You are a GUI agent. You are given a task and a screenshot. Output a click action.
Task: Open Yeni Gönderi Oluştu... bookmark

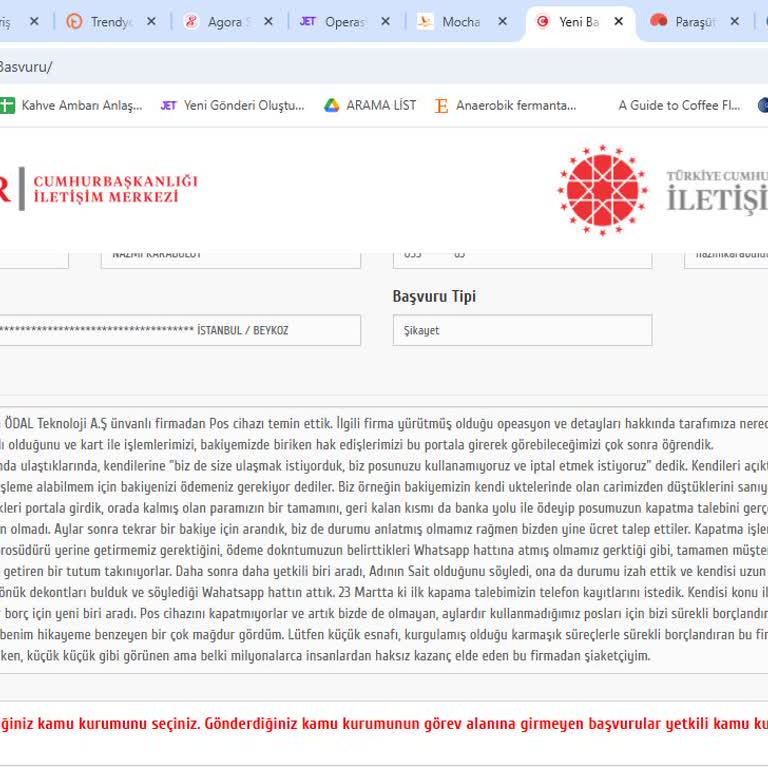[x=232, y=105]
